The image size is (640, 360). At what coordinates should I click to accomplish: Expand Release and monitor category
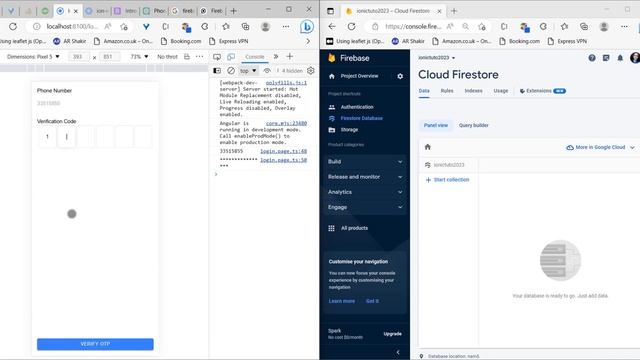pos(365,177)
